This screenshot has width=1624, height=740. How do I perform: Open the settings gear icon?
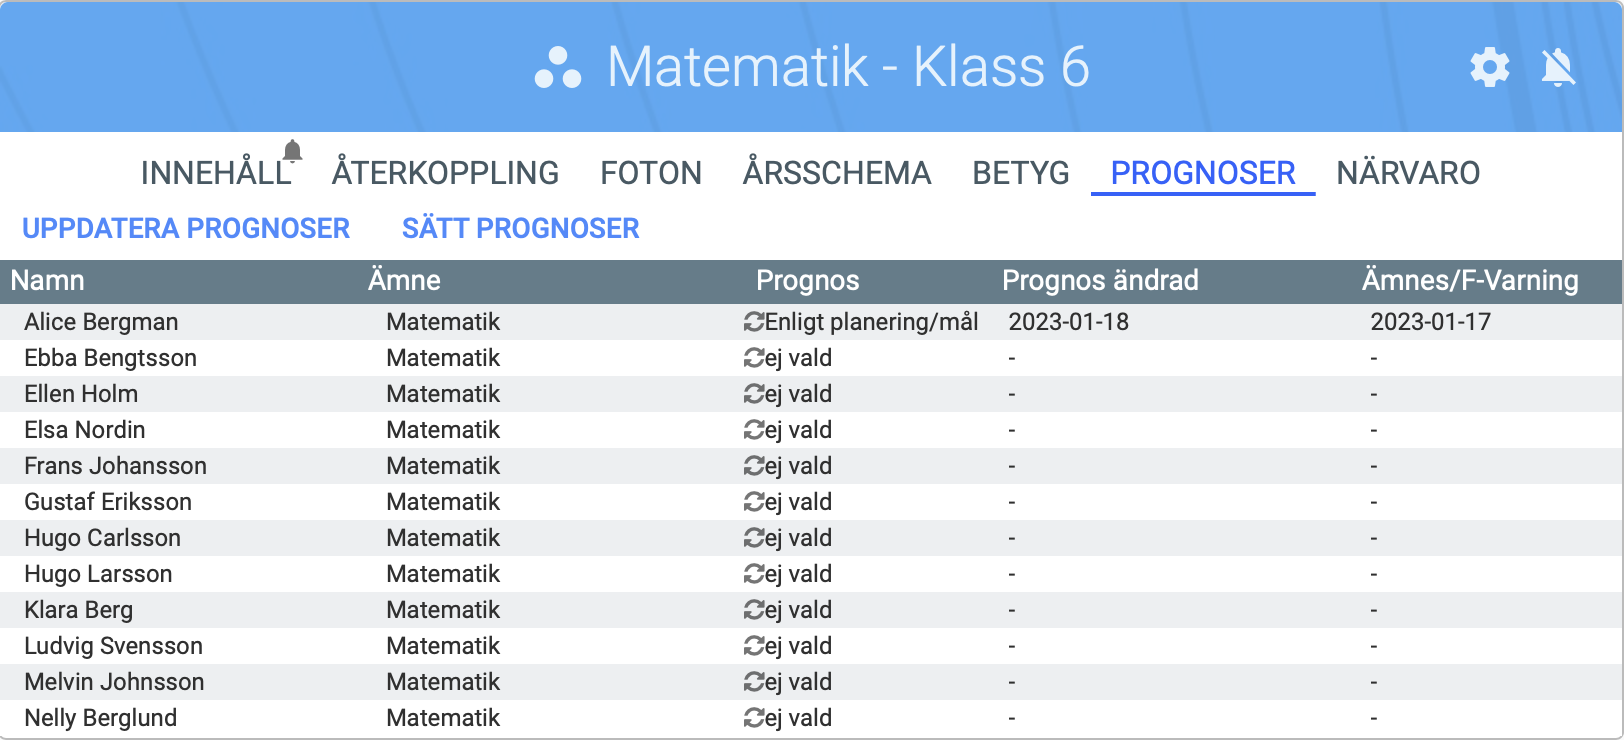1489,68
